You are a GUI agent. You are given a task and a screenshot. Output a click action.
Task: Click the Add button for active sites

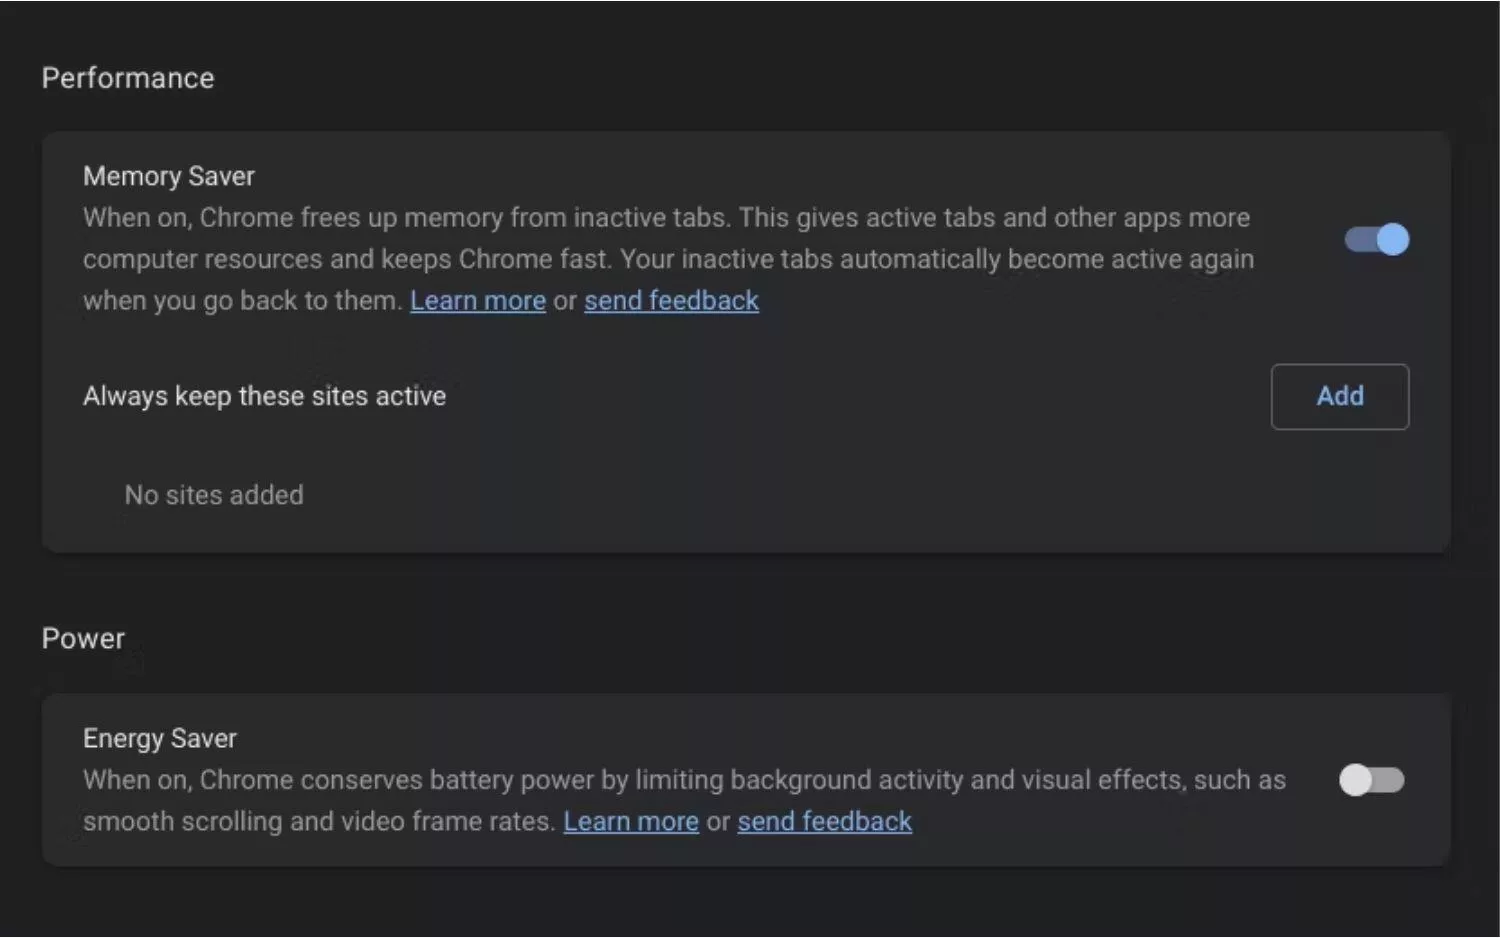coord(1340,397)
